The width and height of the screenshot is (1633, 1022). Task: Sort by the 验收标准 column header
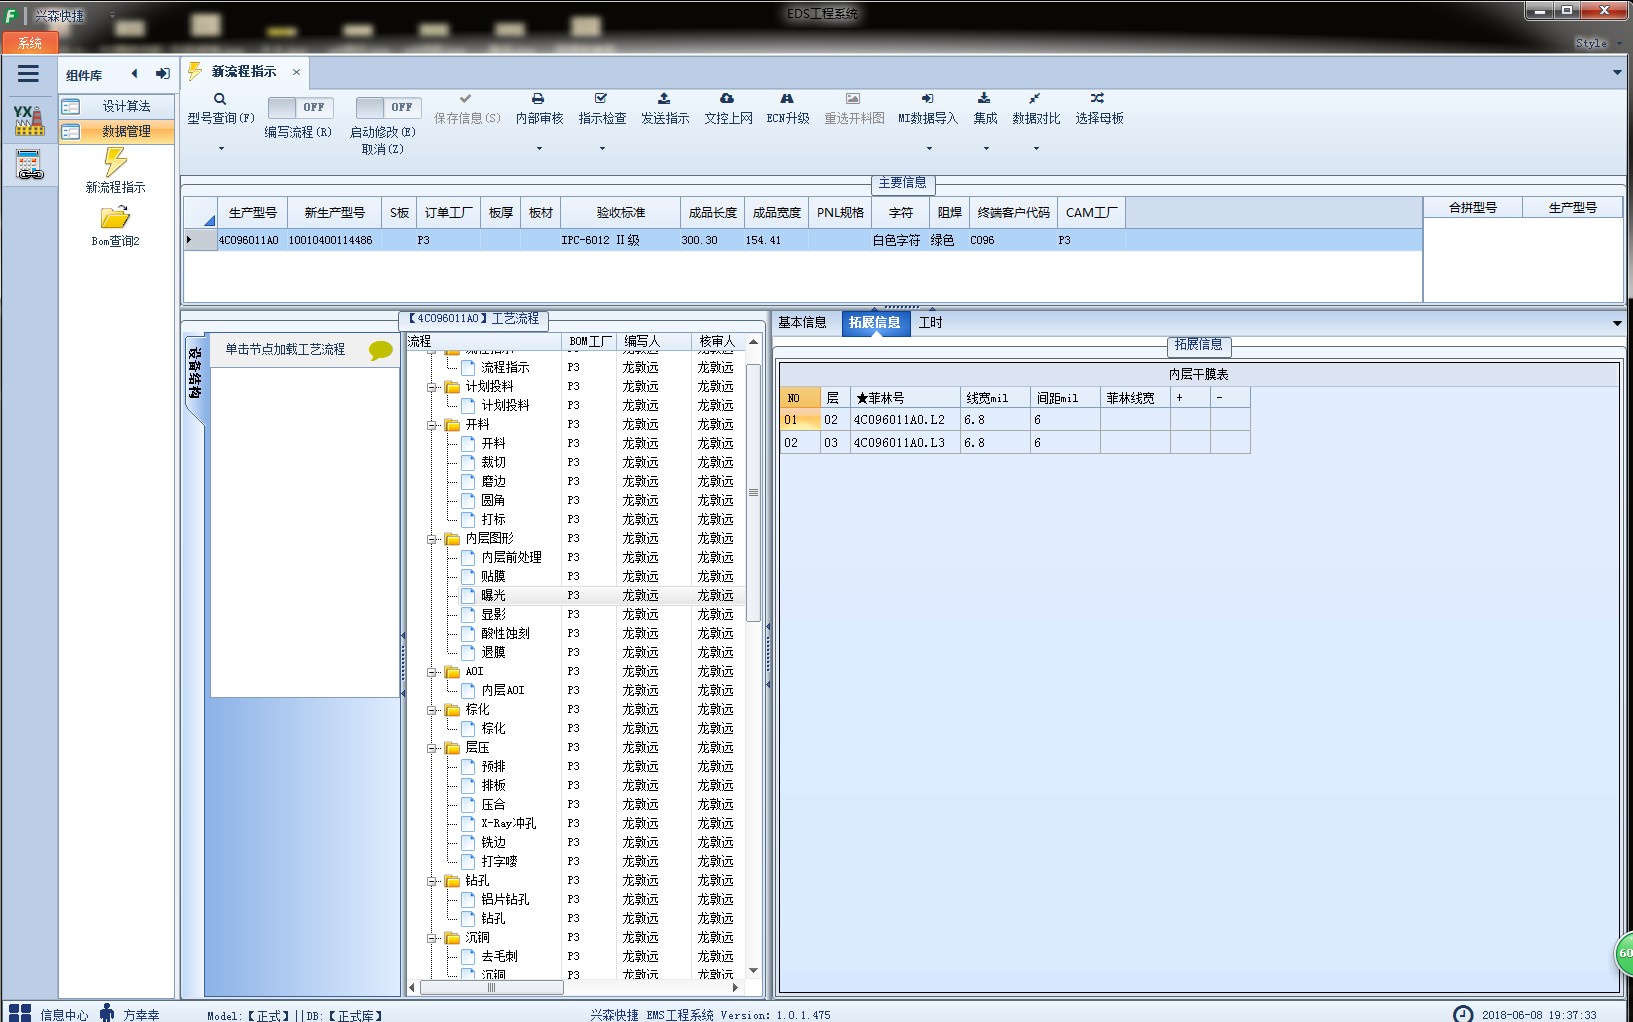(x=620, y=213)
